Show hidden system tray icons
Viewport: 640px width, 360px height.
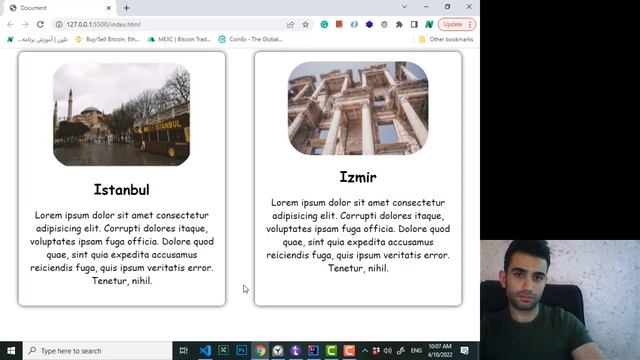365,351
